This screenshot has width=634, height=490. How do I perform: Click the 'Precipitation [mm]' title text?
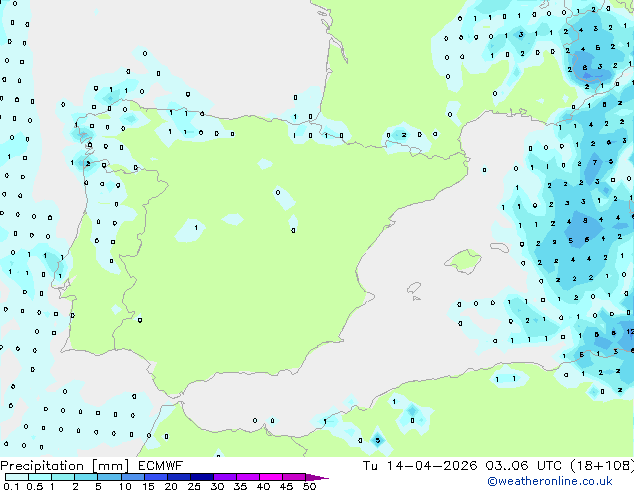click(65, 466)
